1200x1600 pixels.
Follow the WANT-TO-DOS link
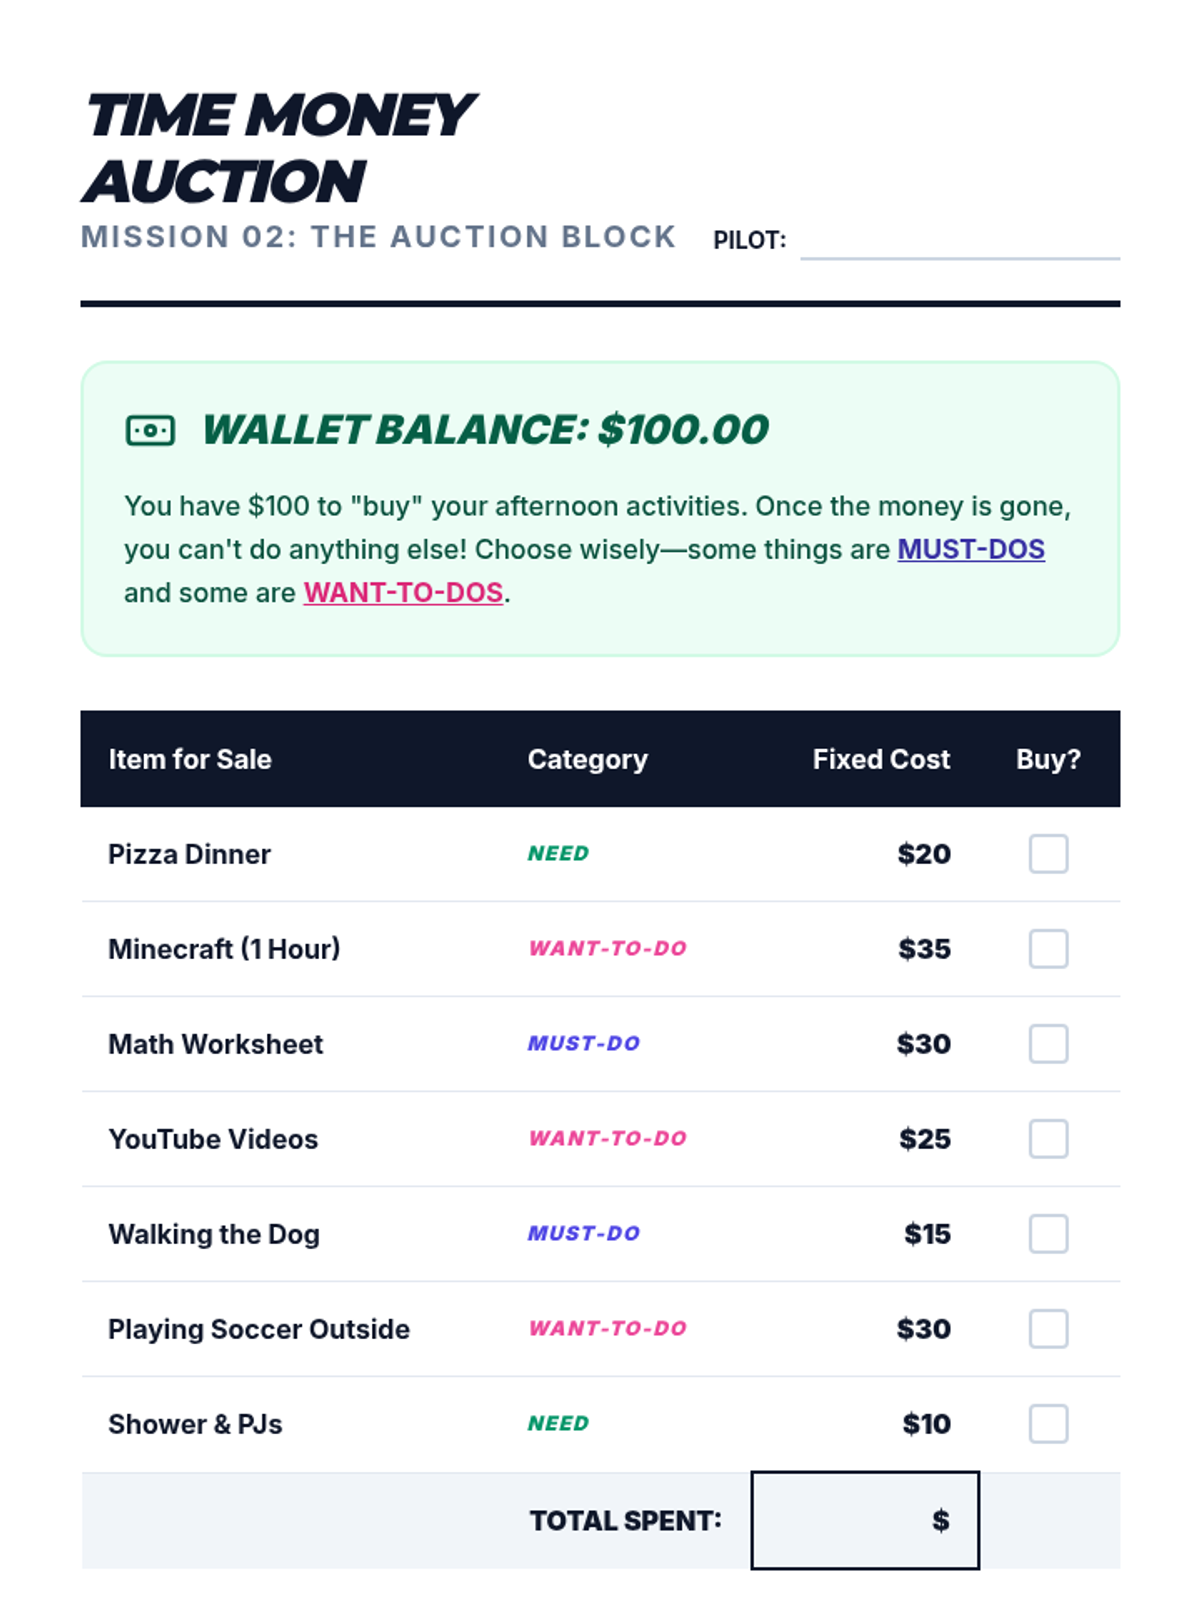pyautogui.click(x=403, y=593)
